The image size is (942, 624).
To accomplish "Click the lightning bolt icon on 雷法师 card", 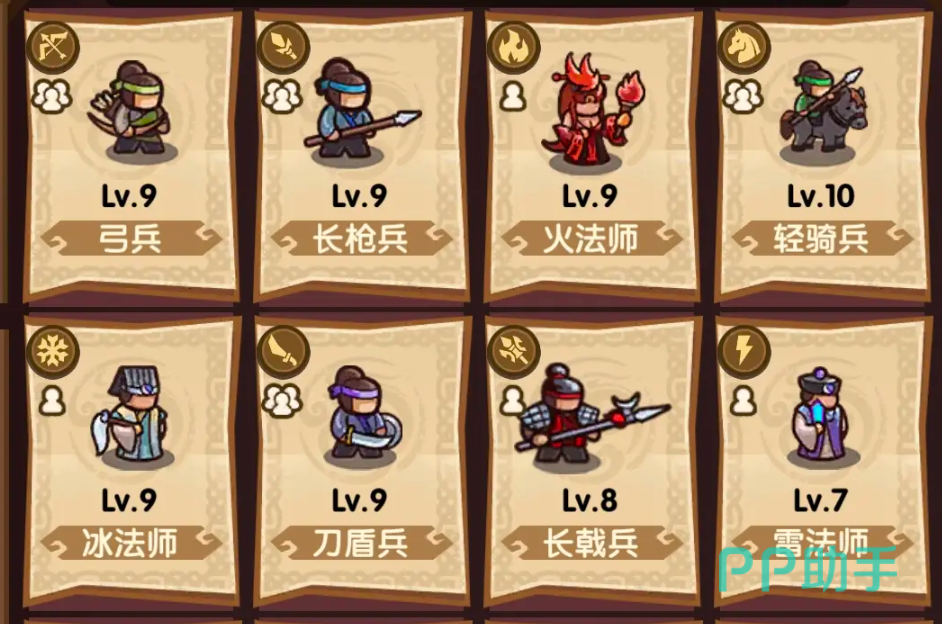I will coord(743,351).
